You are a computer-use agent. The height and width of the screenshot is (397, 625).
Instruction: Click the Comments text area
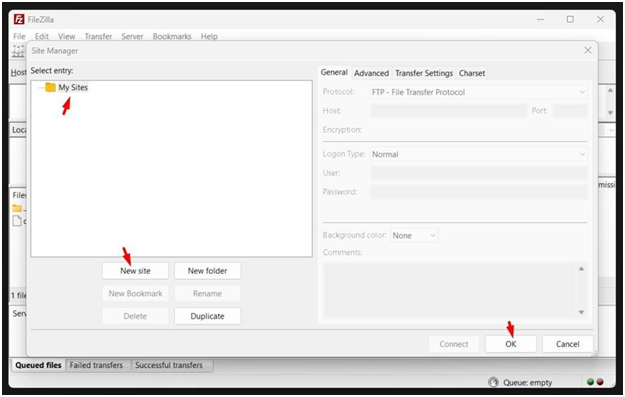click(450, 291)
